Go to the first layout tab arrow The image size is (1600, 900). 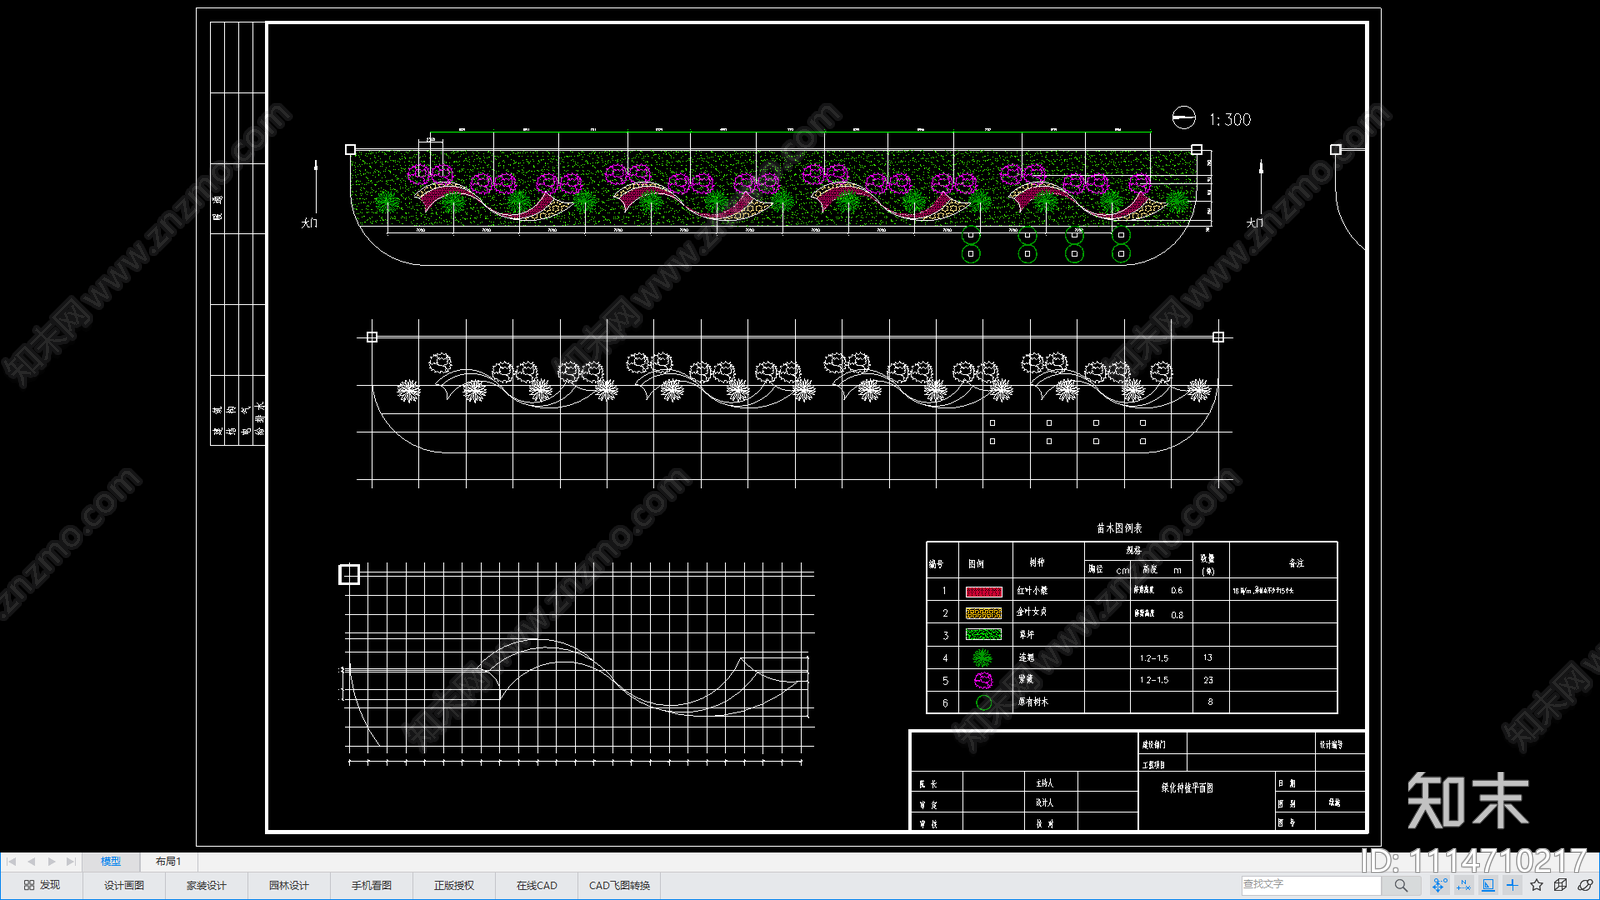pos(11,861)
